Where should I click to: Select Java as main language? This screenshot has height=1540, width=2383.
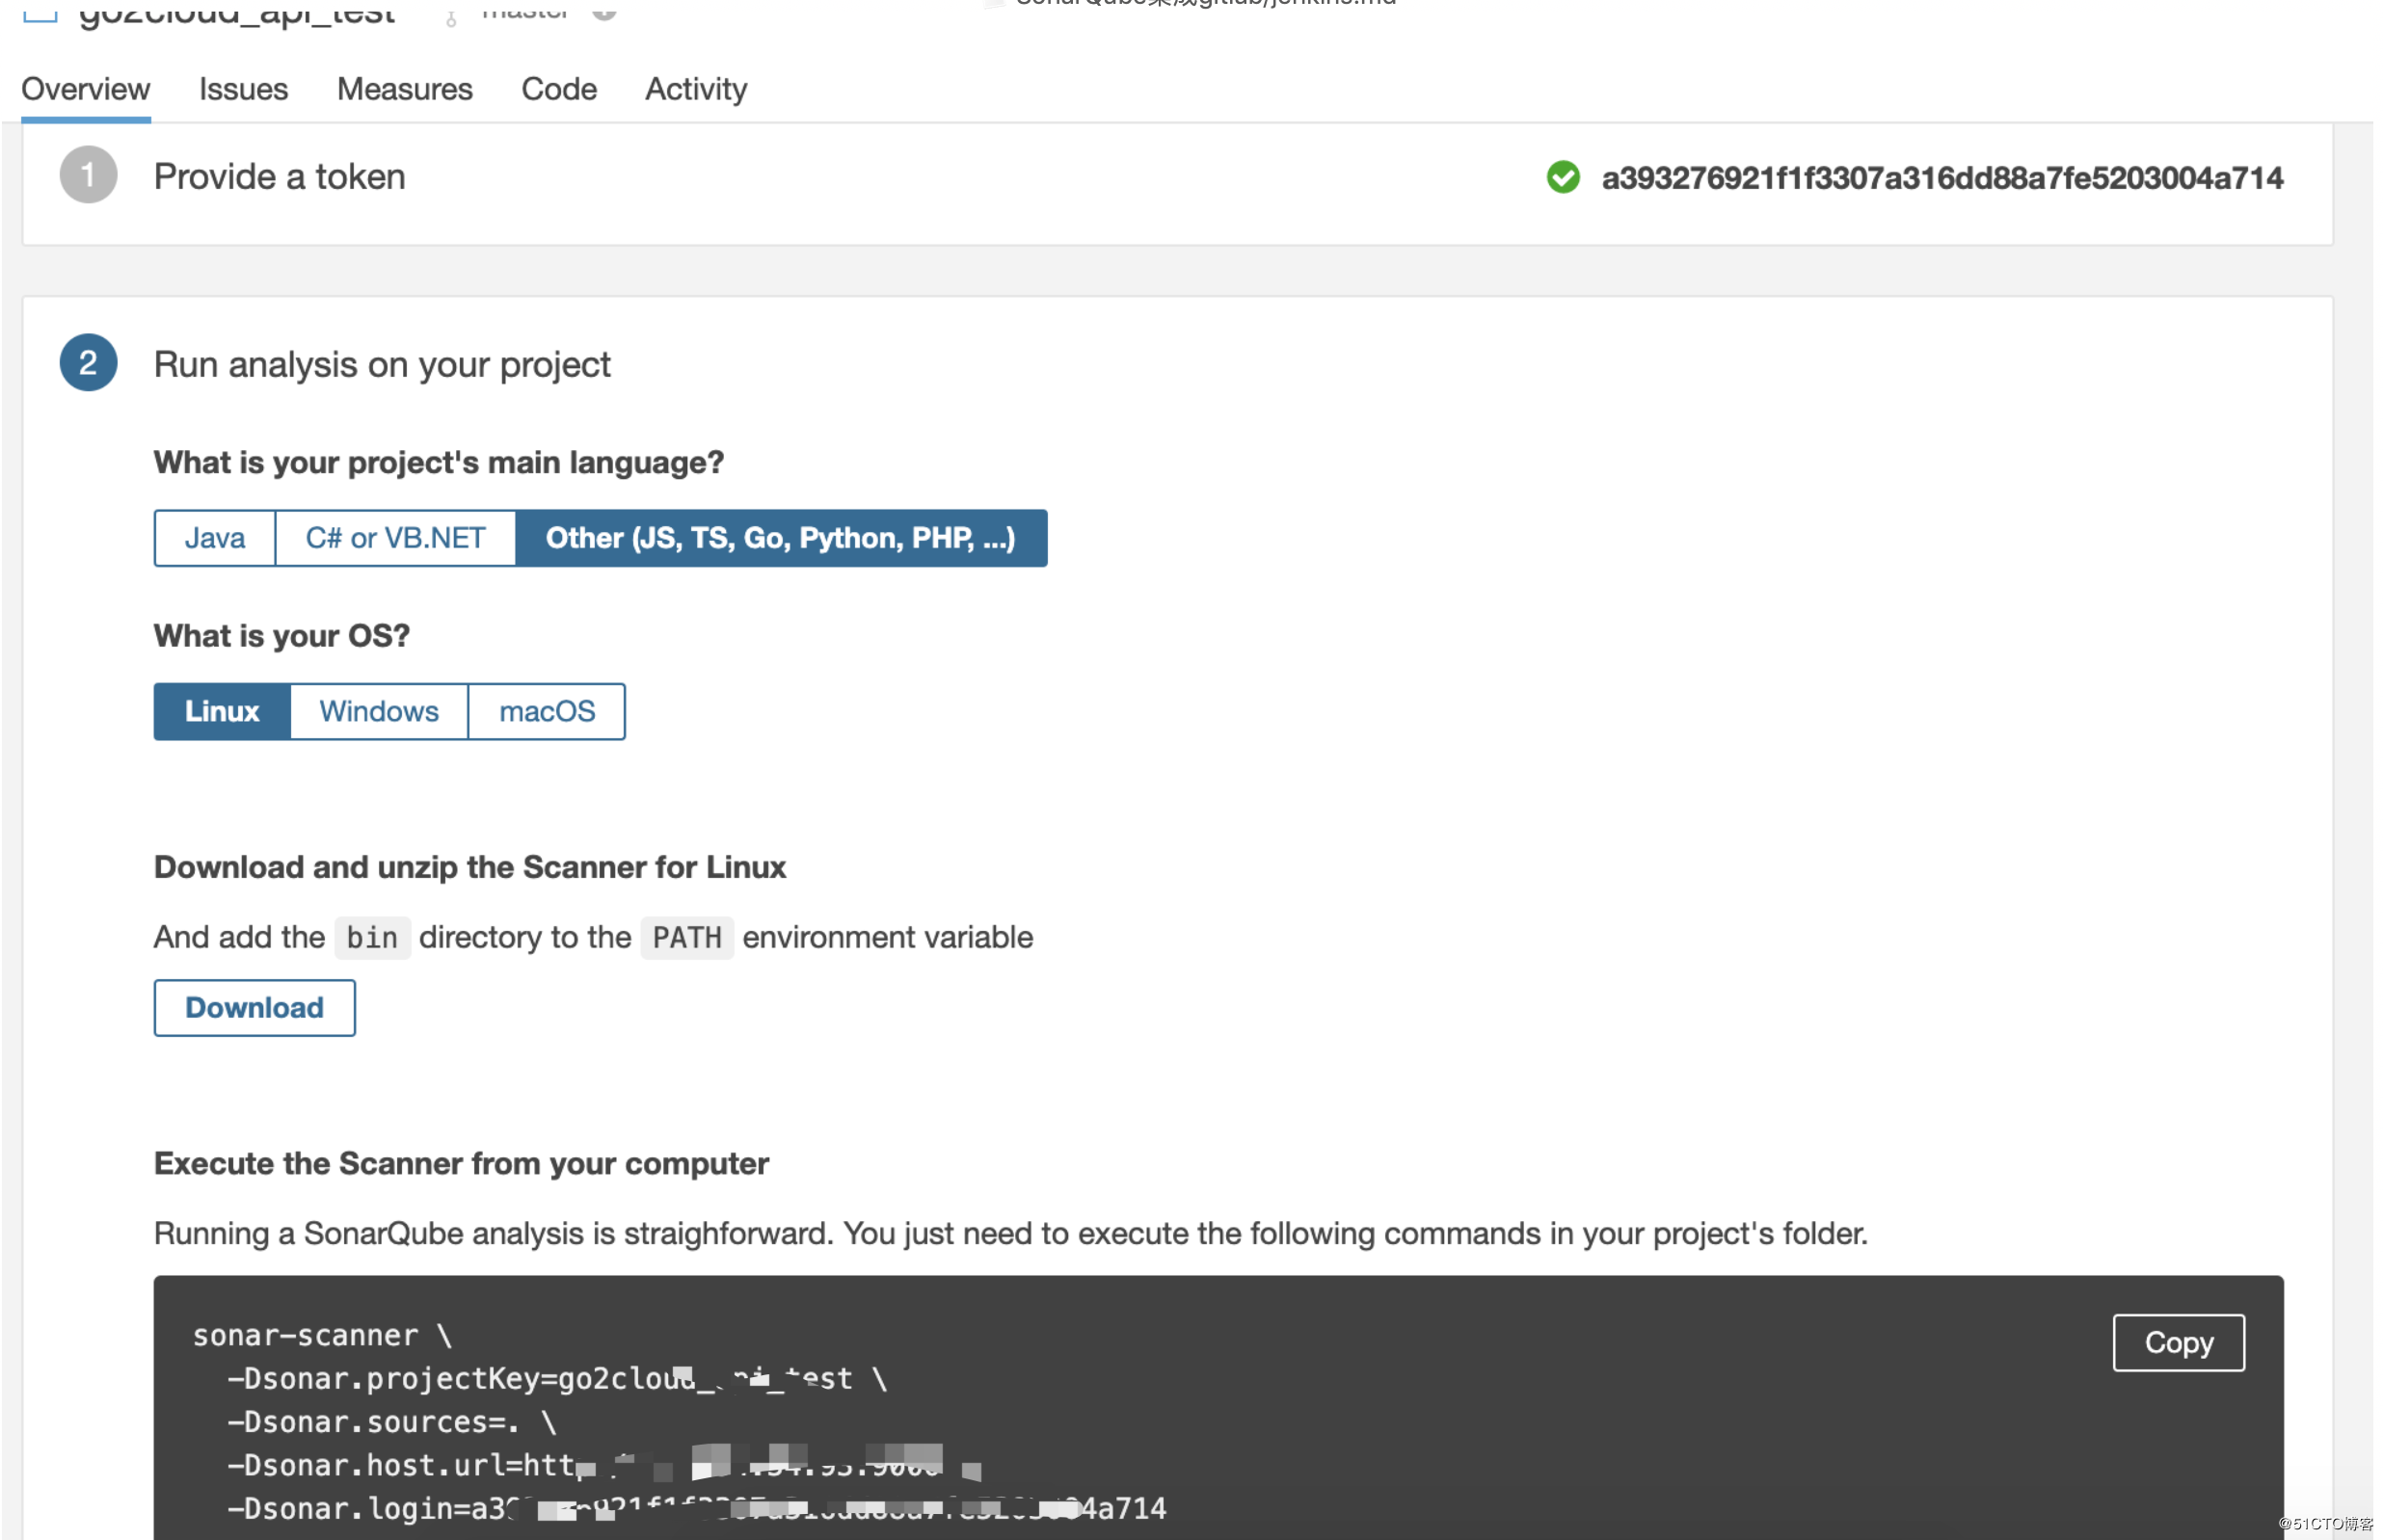pyautogui.click(x=214, y=538)
